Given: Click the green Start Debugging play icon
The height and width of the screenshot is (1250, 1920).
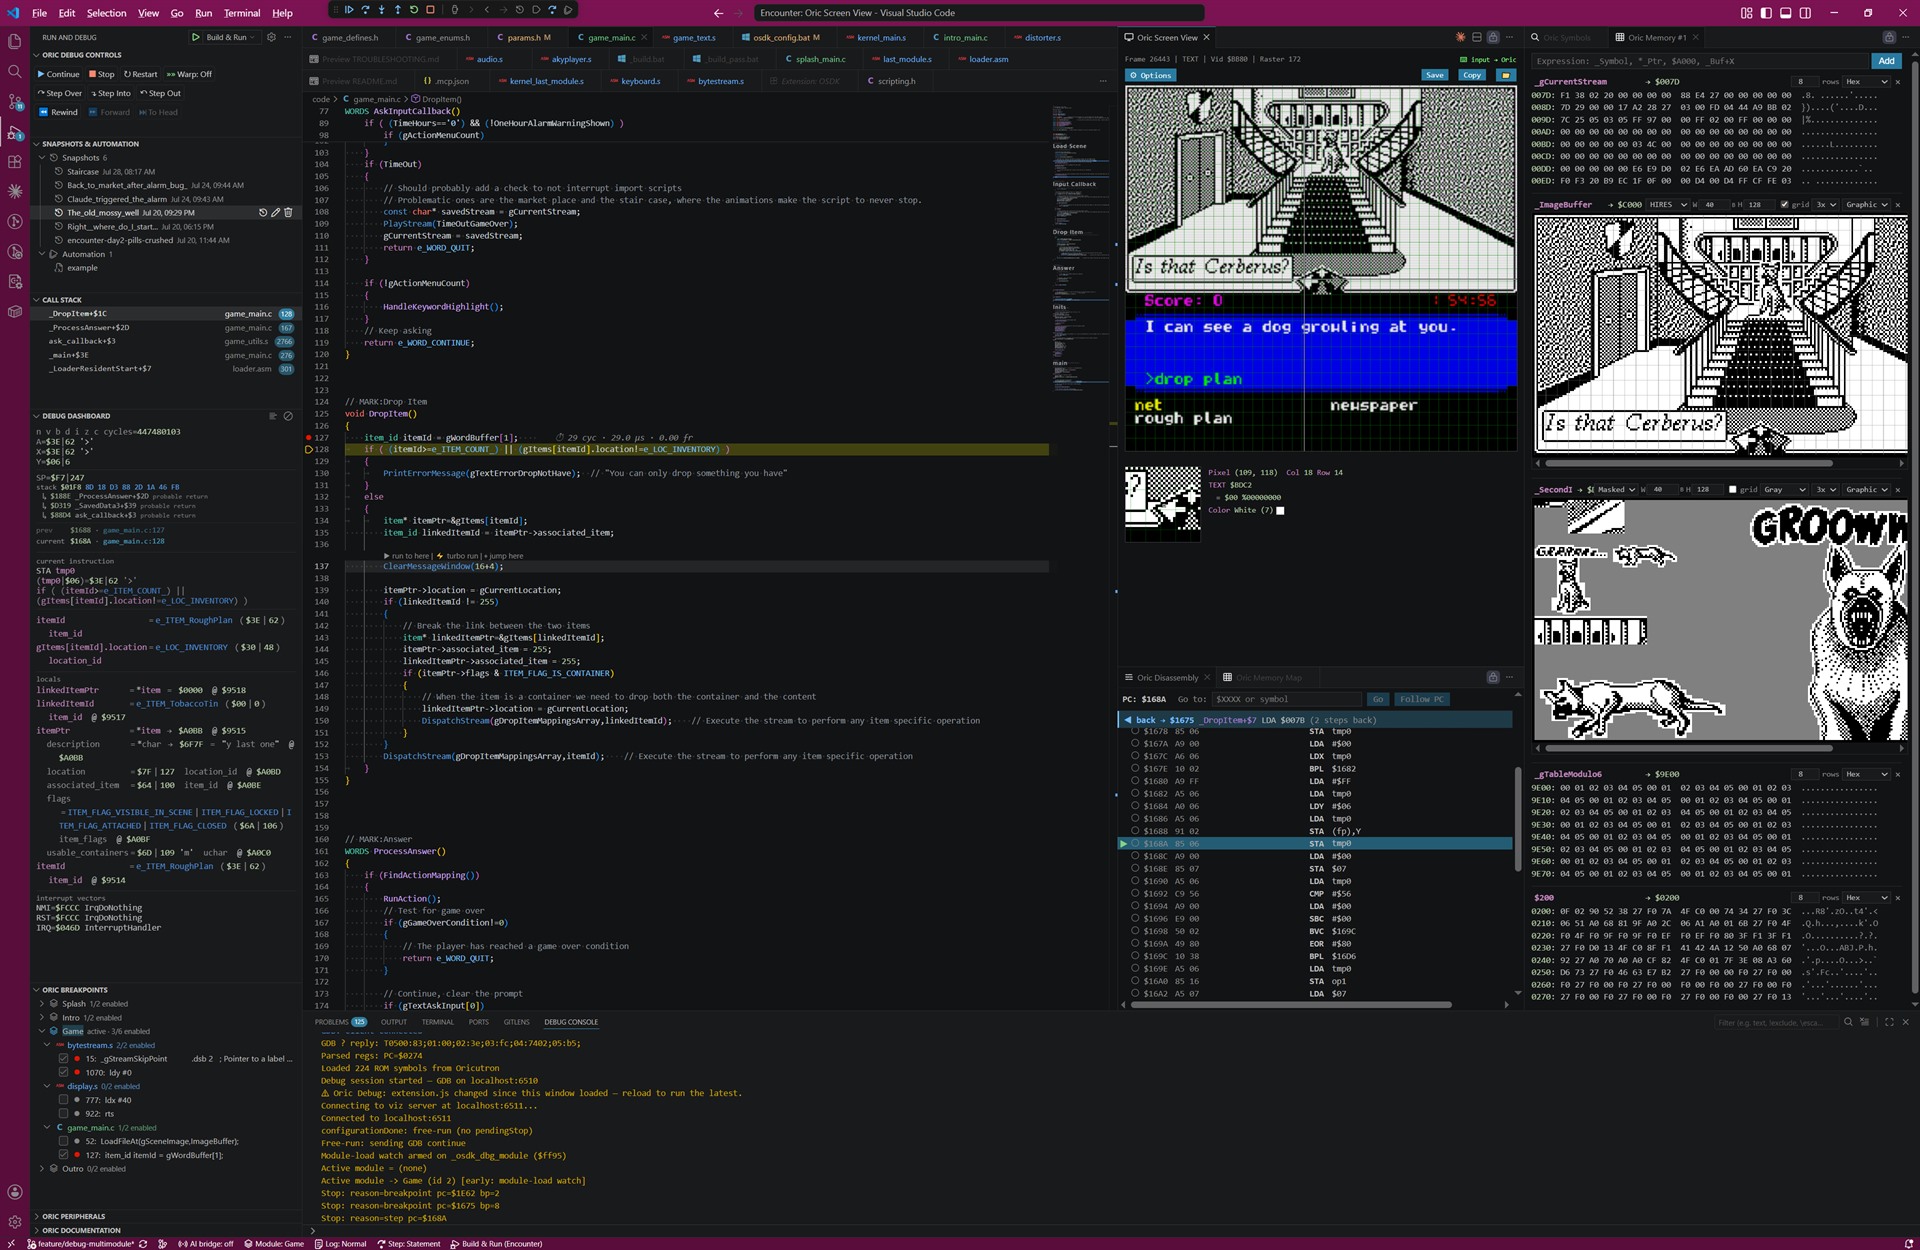Looking at the screenshot, I should click(196, 37).
